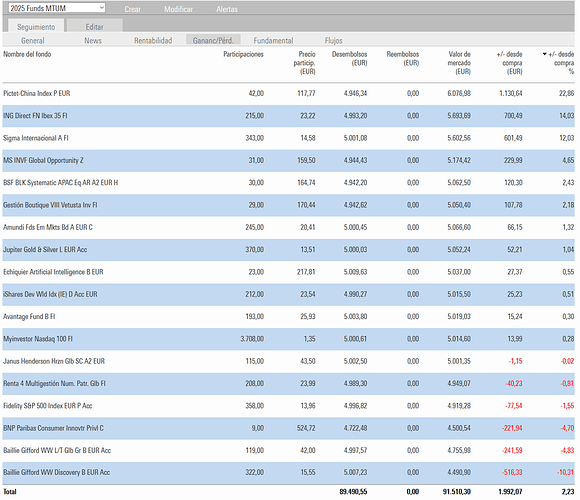This screenshot has height=500, width=580.
Task: Open Fidelity S&P 500 Index EUR P Acc
Action: point(48,406)
